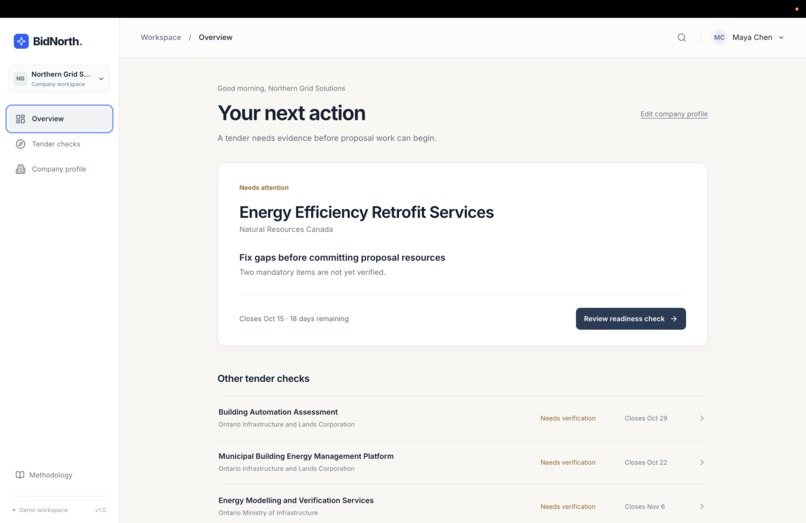Image resolution: width=806 pixels, height=523 pixels.
Task: Click the NG workspace avatar badge
Action: (x=20, y=79)
